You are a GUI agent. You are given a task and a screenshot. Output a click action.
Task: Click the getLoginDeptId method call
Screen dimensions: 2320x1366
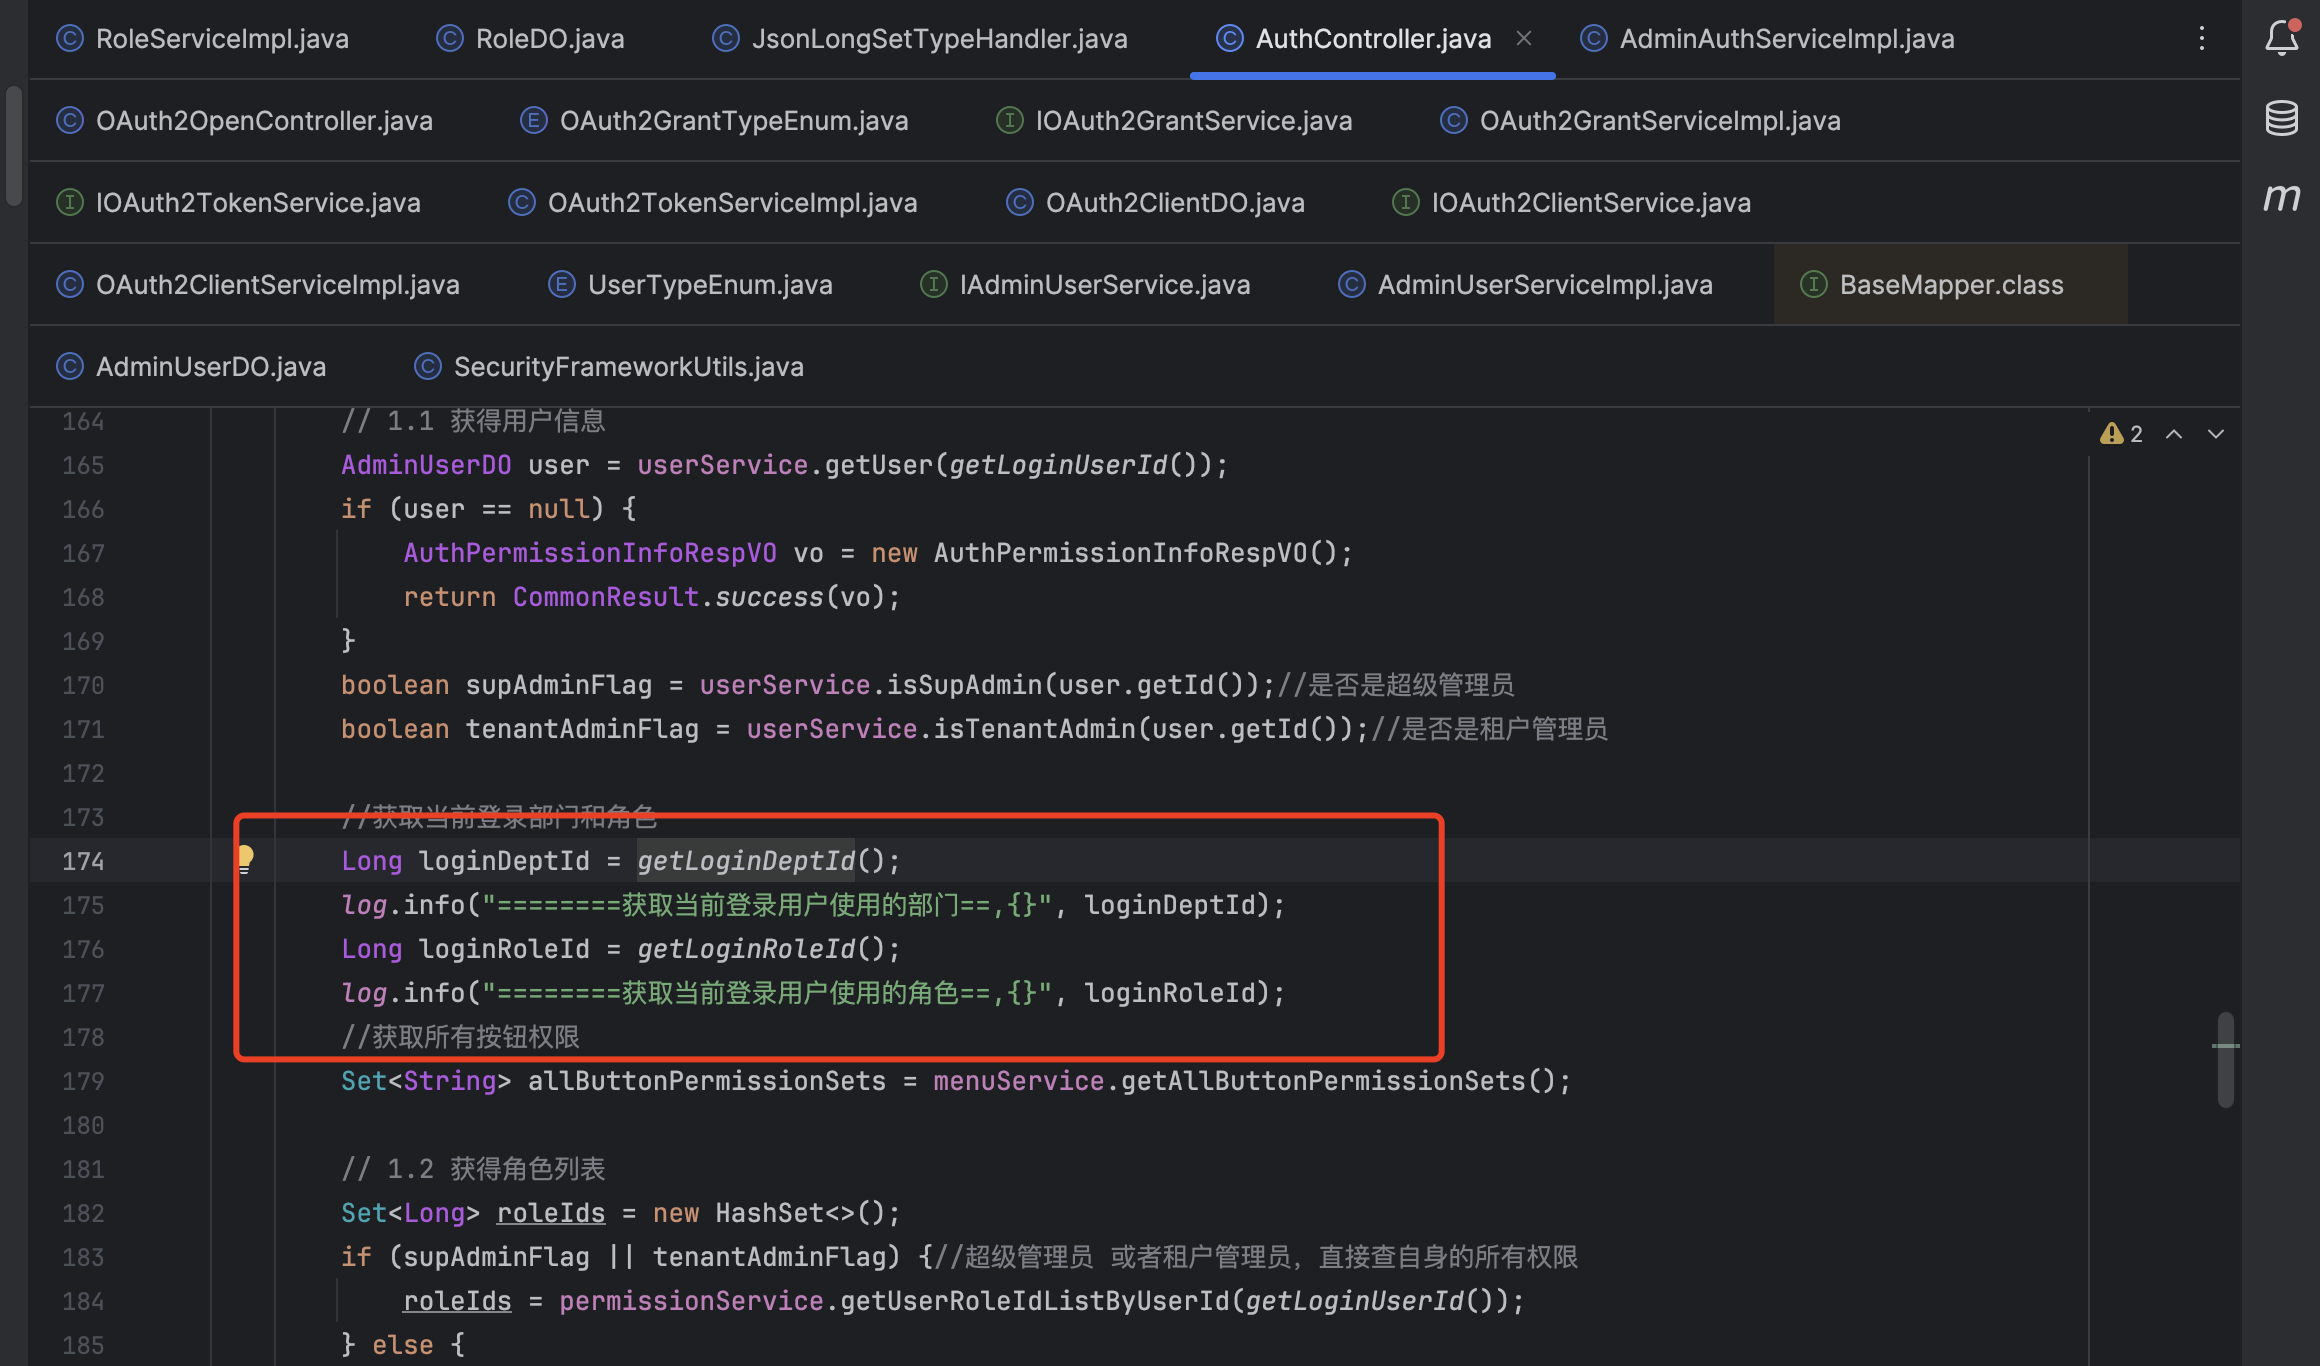[x=746, y=861]
